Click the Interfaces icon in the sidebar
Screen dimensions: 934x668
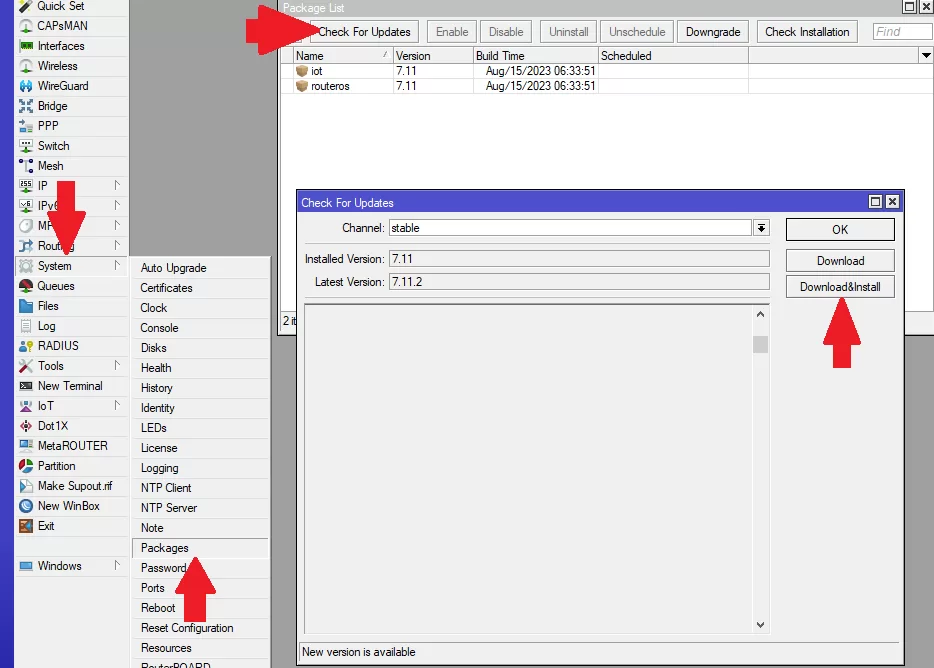click(x=26, y=46)
